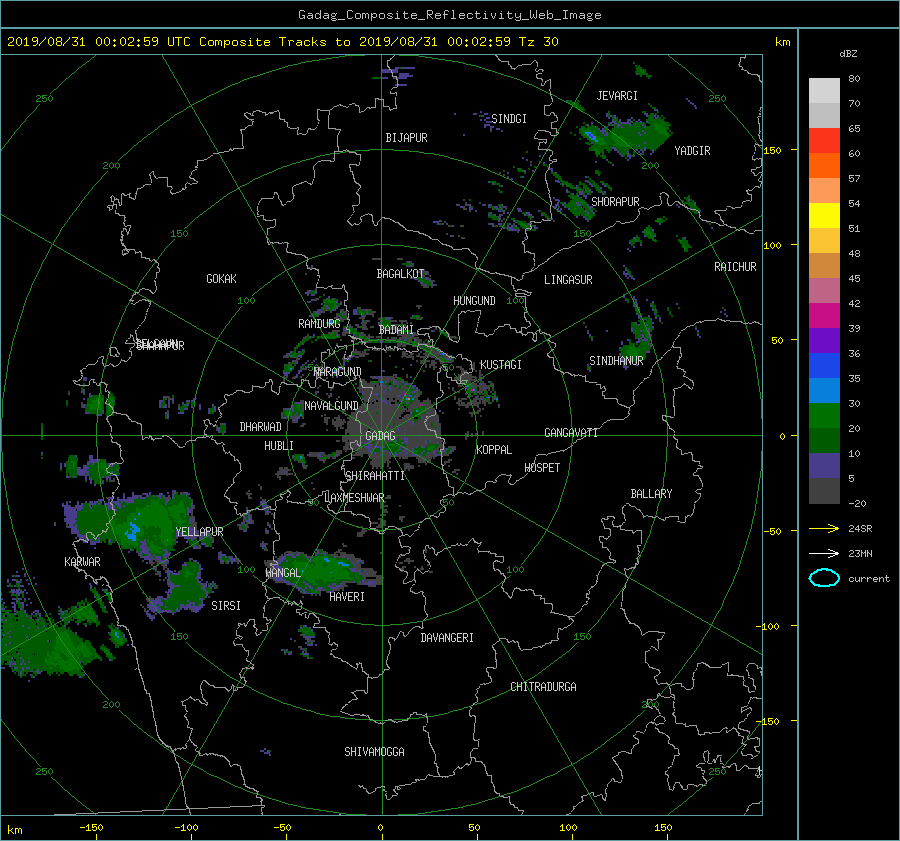Select the YELLAPUR label

(x=199, y=532)
